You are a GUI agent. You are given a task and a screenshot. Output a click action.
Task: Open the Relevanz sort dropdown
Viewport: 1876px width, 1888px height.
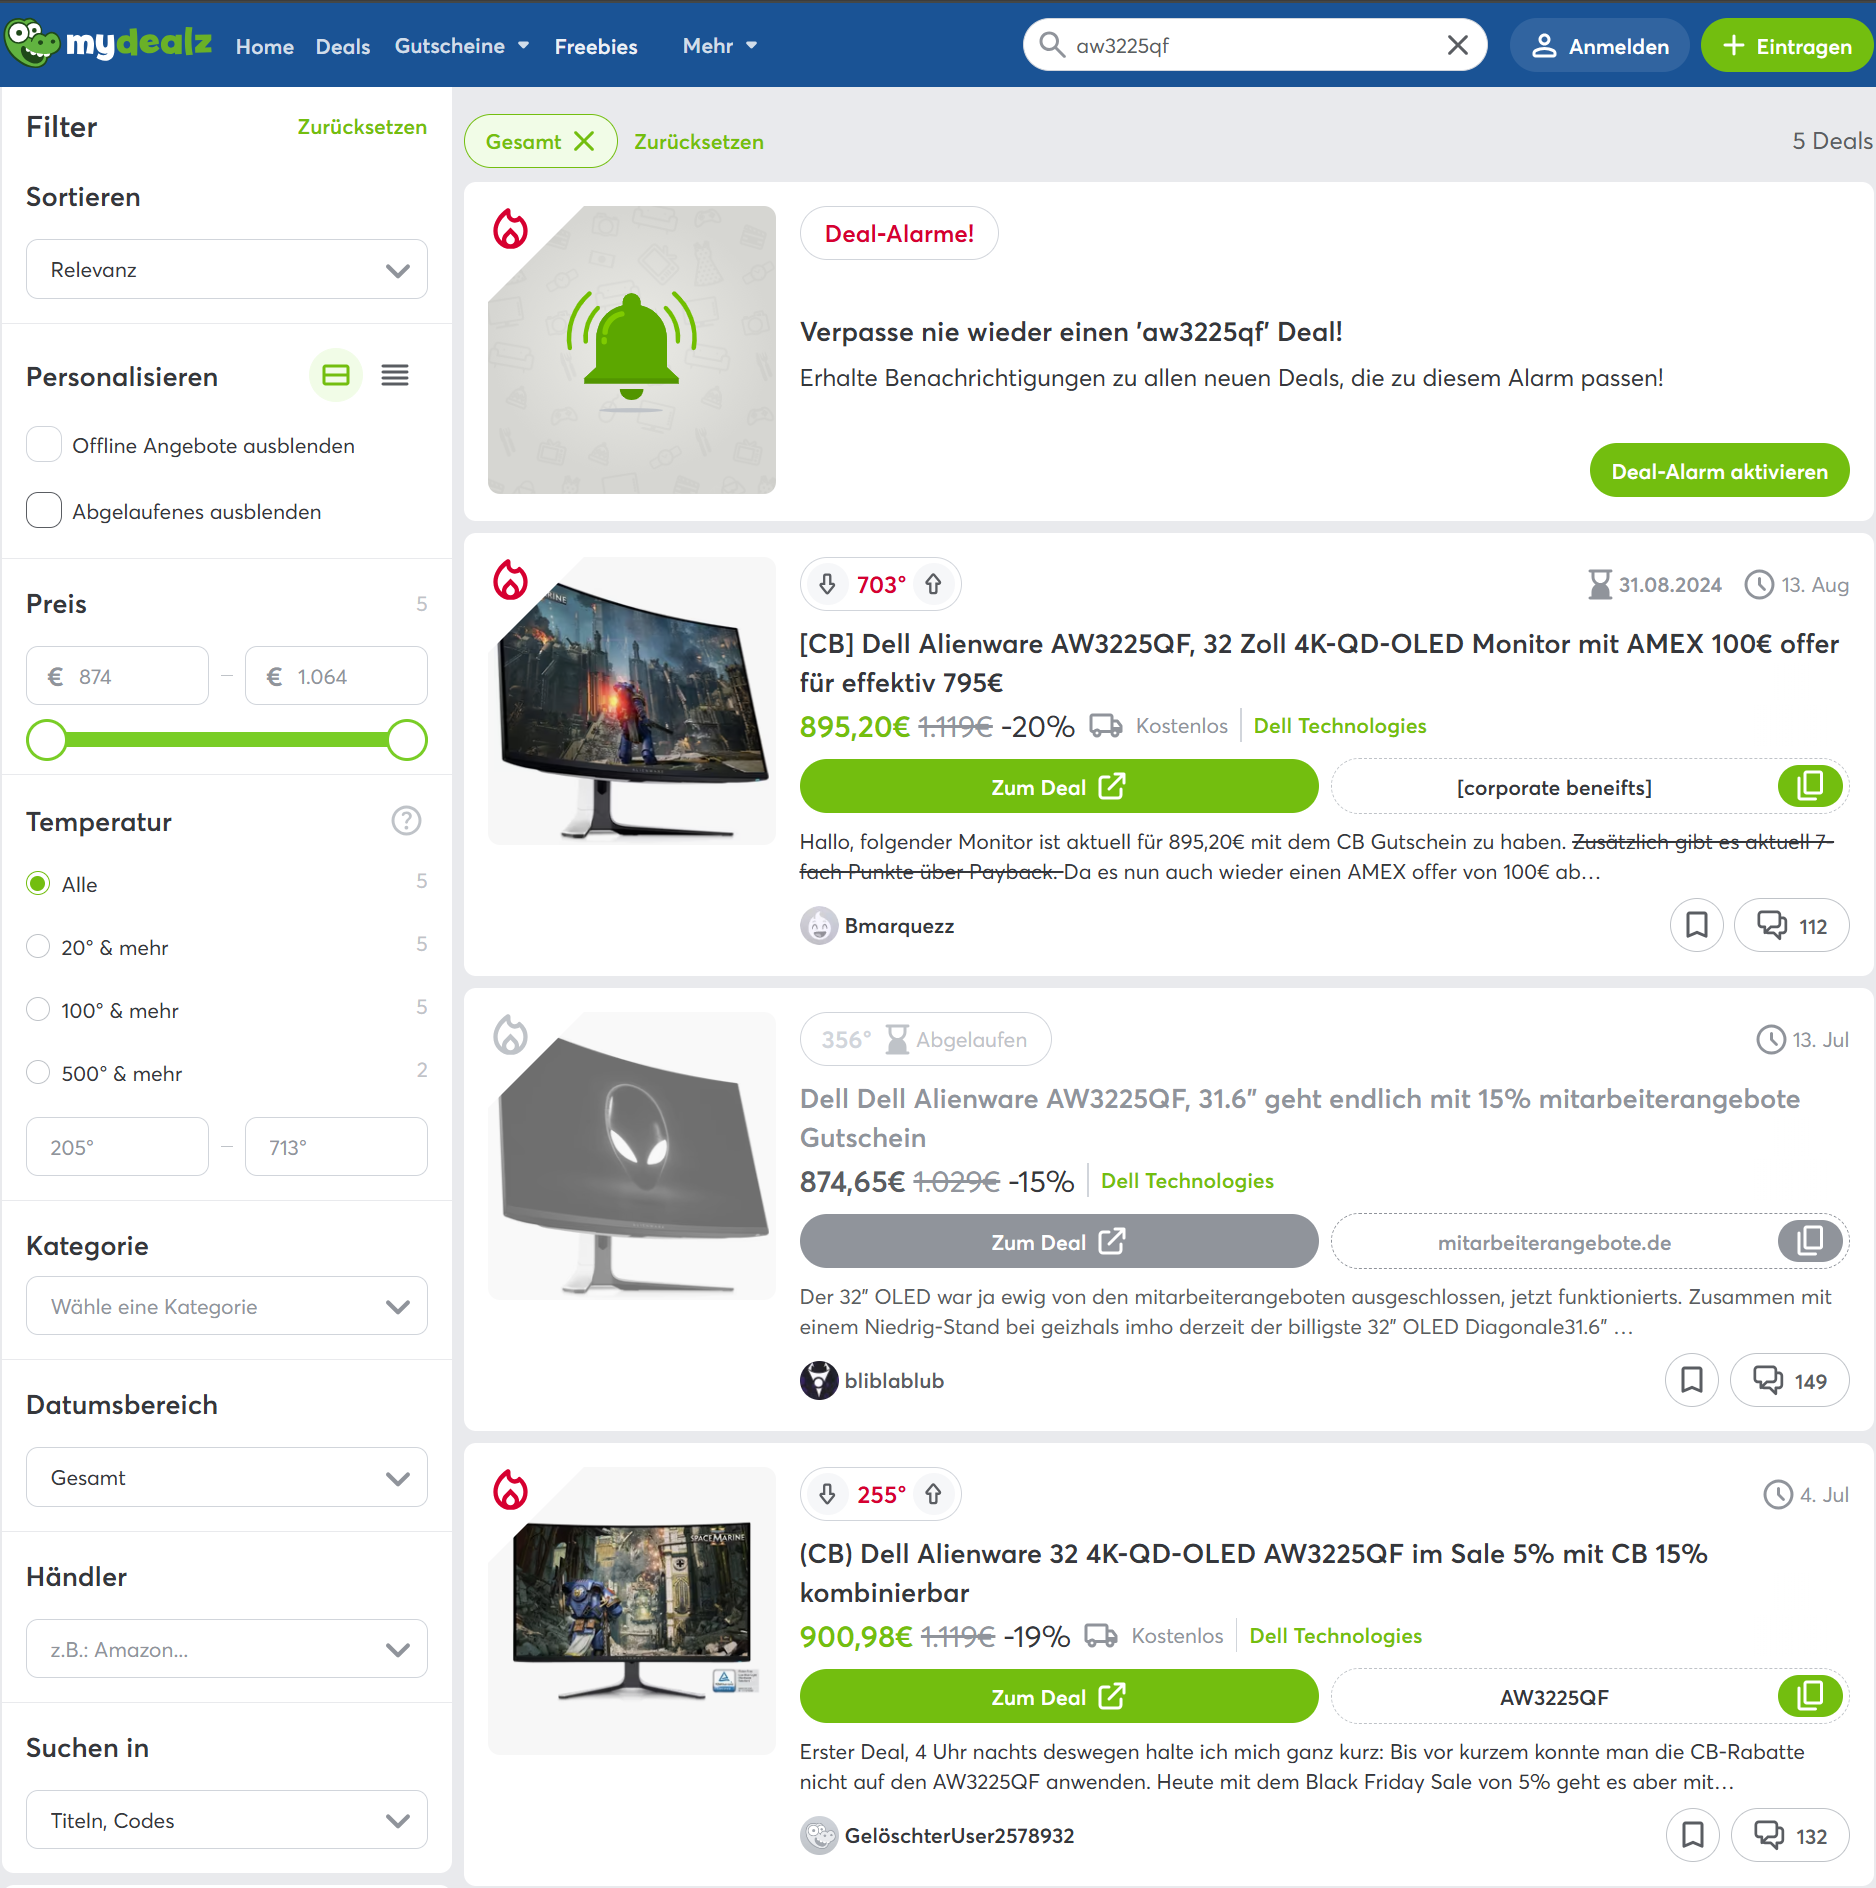pyautogui.click(x=227, y=269)
